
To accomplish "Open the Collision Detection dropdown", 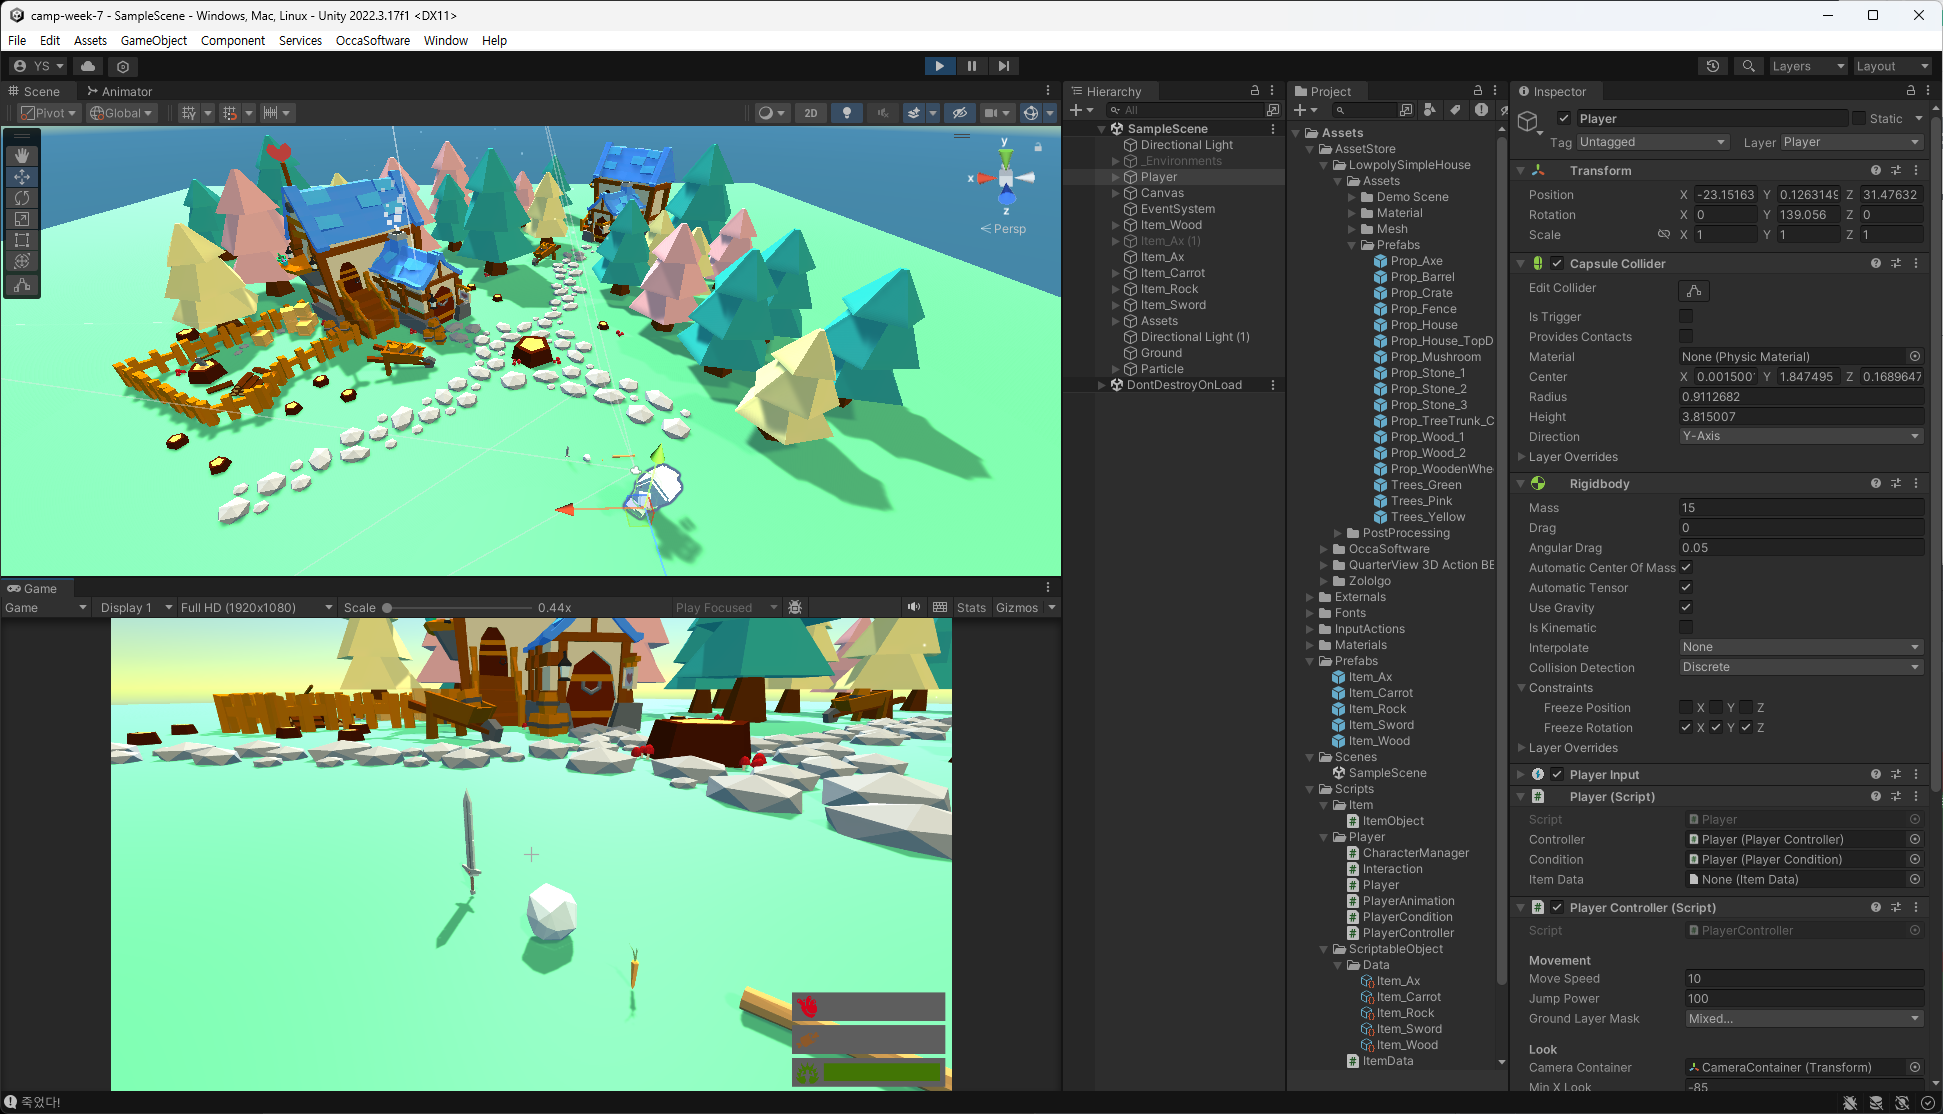I will [1800, 667].
